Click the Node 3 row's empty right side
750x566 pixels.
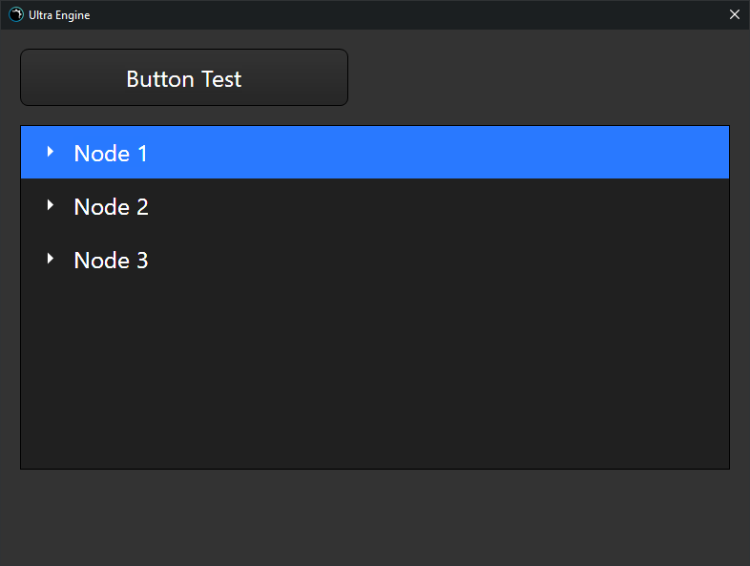point(450,260)
